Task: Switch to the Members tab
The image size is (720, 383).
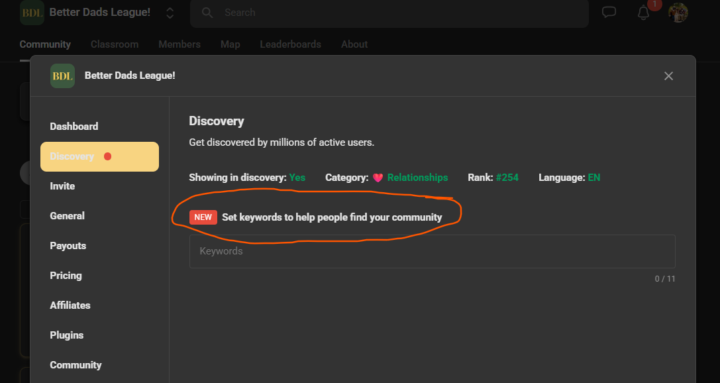Action: (x=180, y=45)
